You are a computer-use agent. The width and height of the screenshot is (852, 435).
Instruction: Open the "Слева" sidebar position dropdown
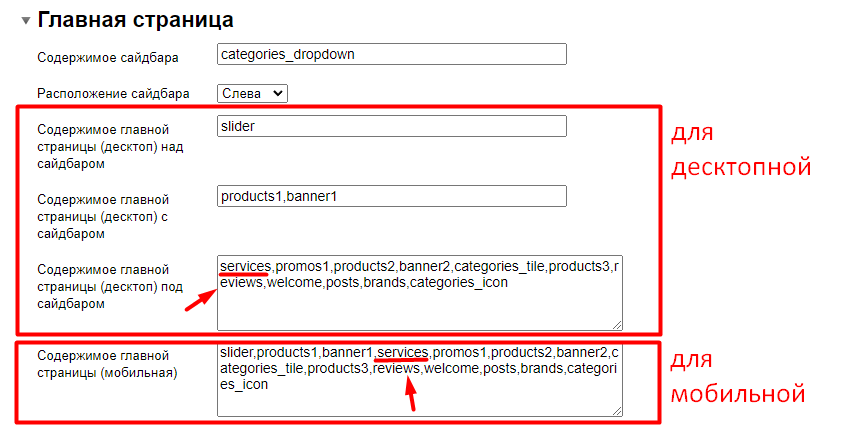[252, 93]
